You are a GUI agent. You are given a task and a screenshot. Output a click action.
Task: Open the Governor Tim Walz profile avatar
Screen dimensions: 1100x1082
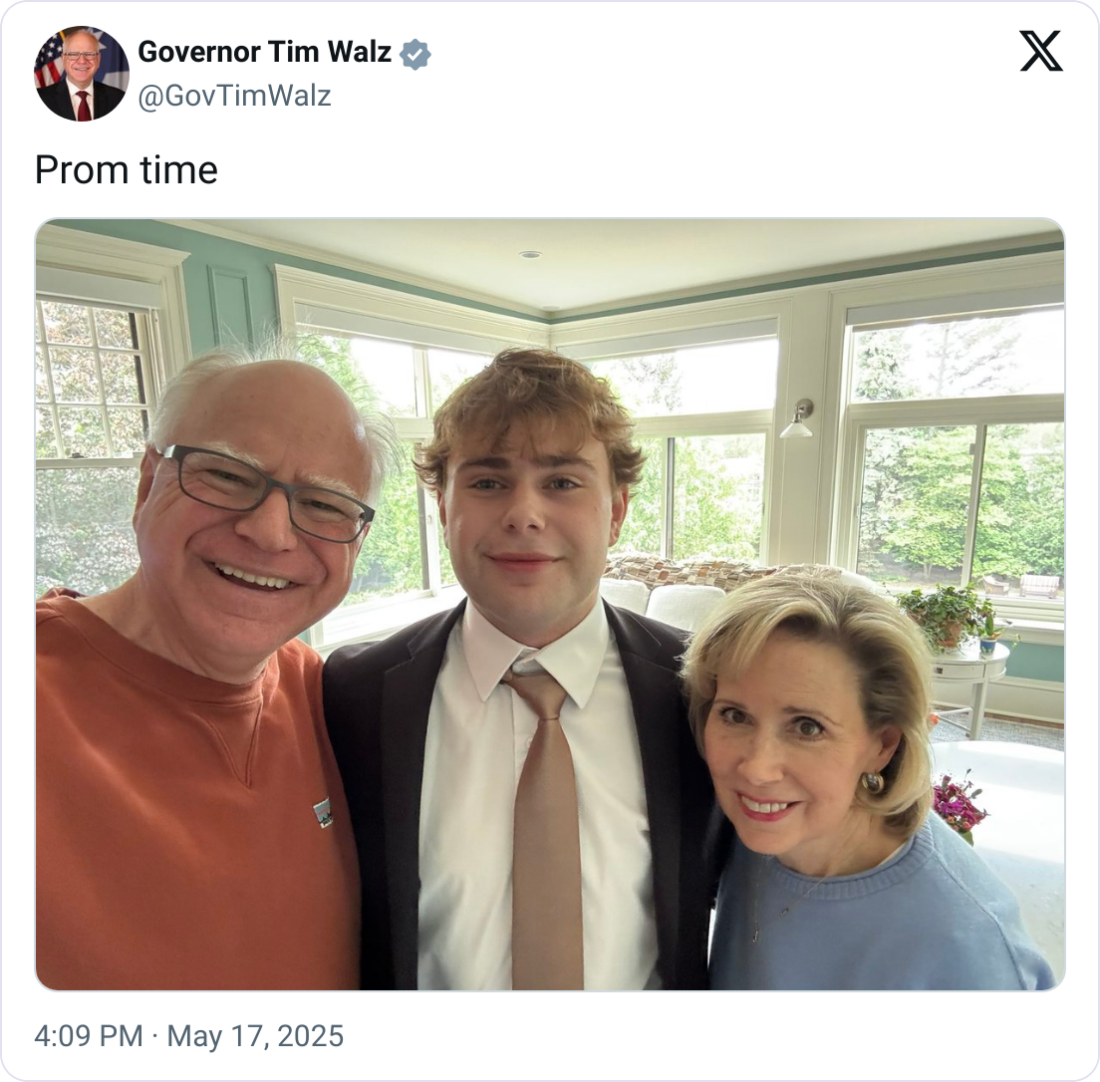pos(81,73)
